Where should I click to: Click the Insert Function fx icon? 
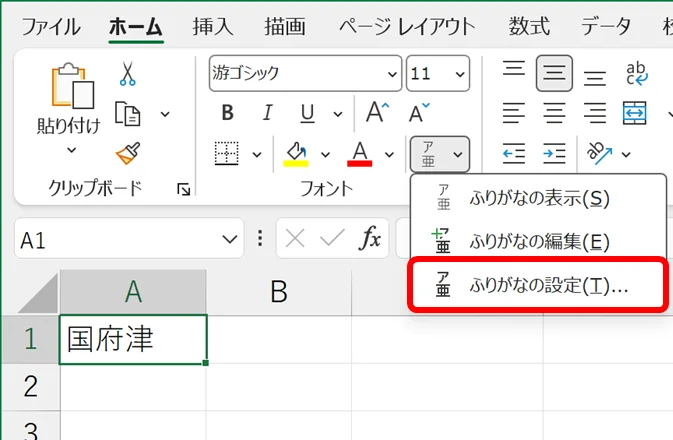coord(370,238)
